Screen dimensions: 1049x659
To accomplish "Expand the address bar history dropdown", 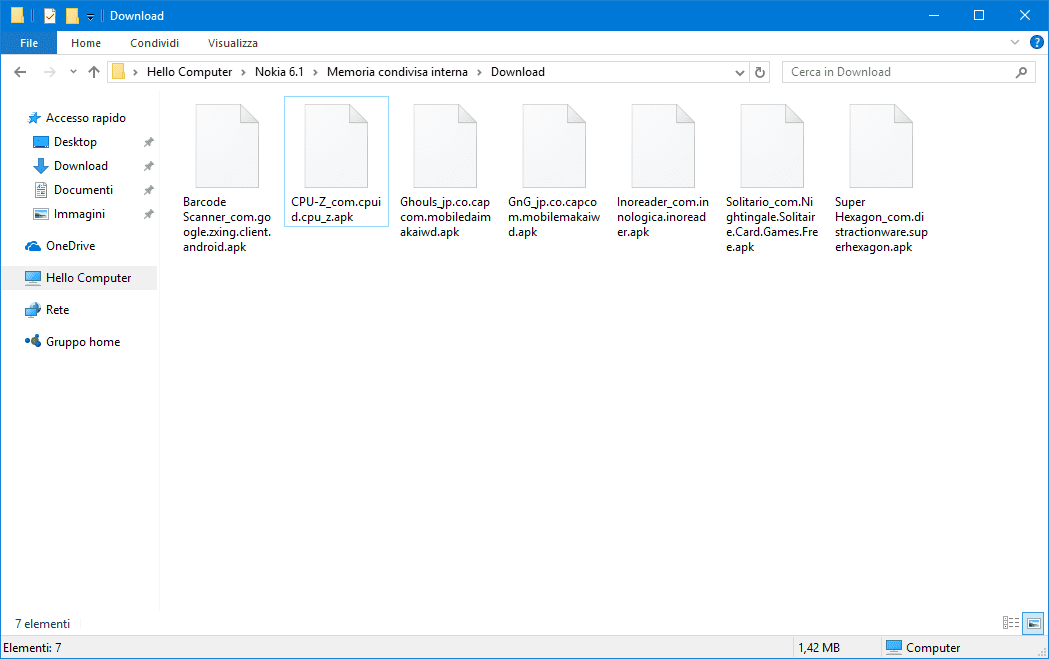I will click(740, 72).
